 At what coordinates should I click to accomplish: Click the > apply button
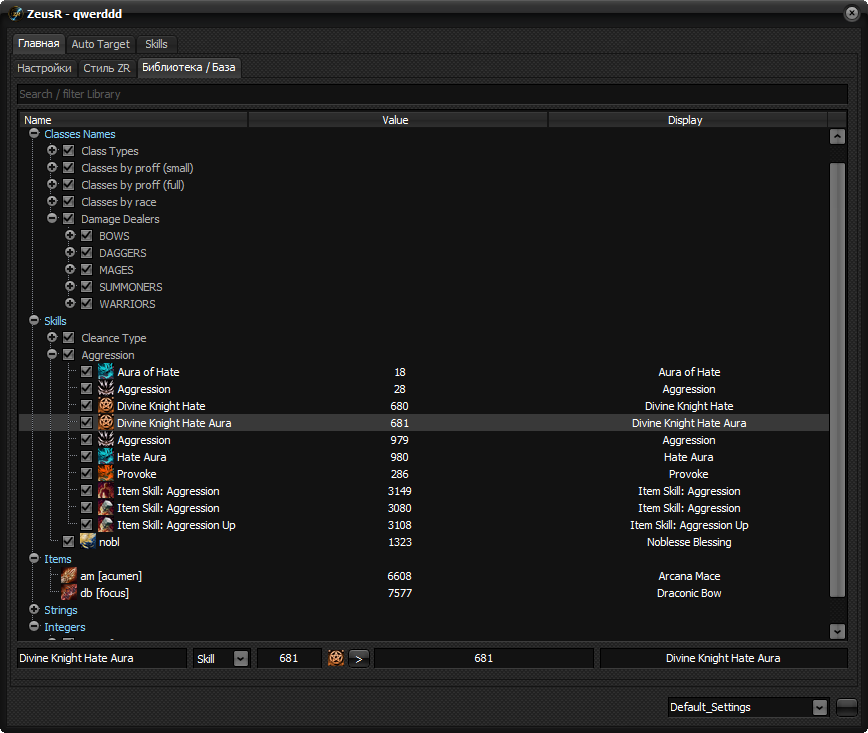point(359,659)
